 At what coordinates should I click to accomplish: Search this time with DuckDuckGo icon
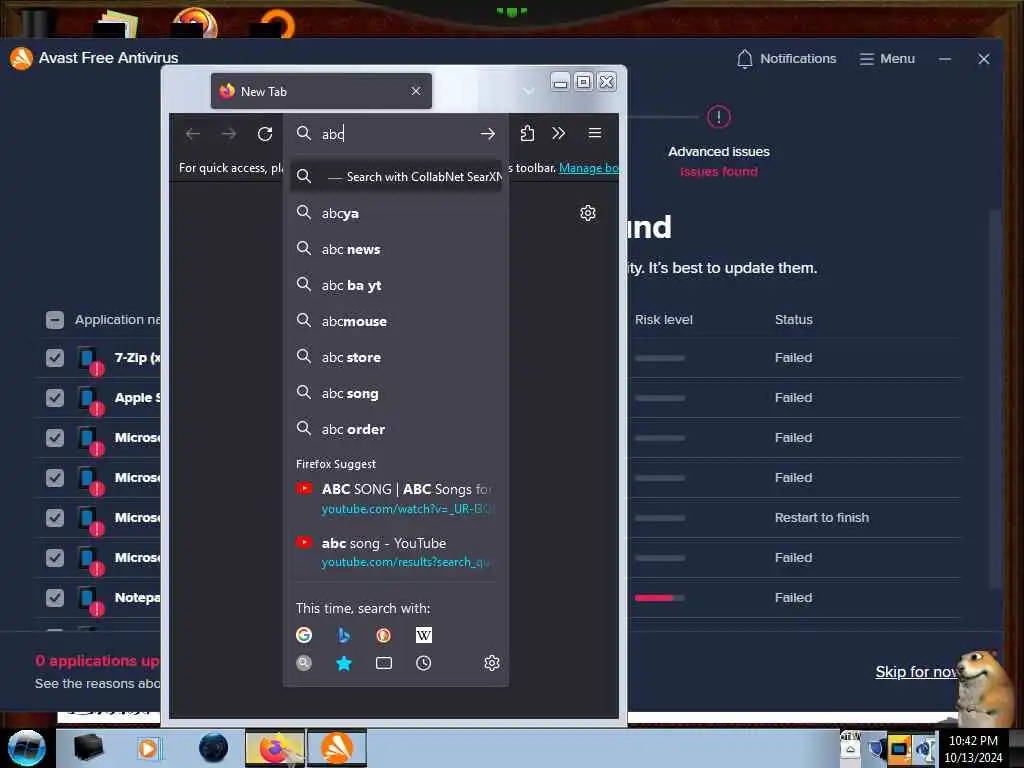coord(383,635)
